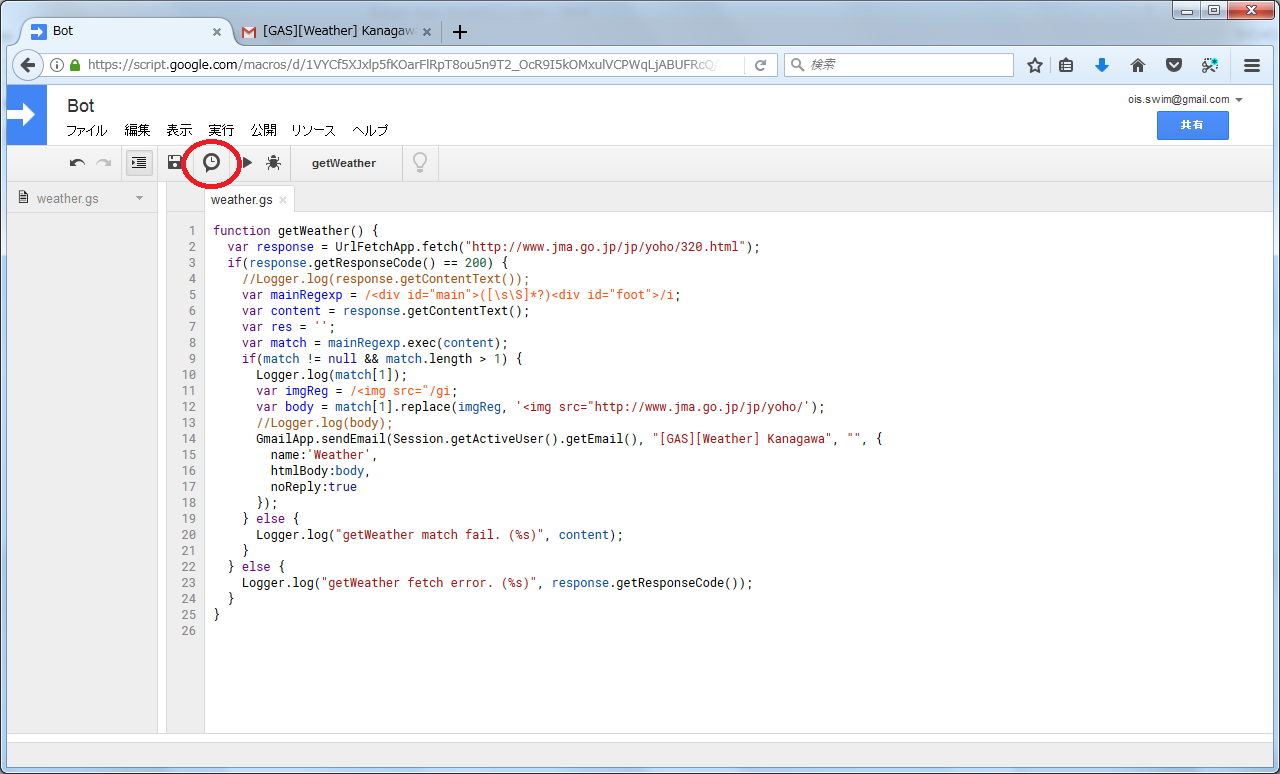1280x774 pixels.
Task: Click line number 14 in gutter
Action: pyautogui.click(x=190, y=439)
